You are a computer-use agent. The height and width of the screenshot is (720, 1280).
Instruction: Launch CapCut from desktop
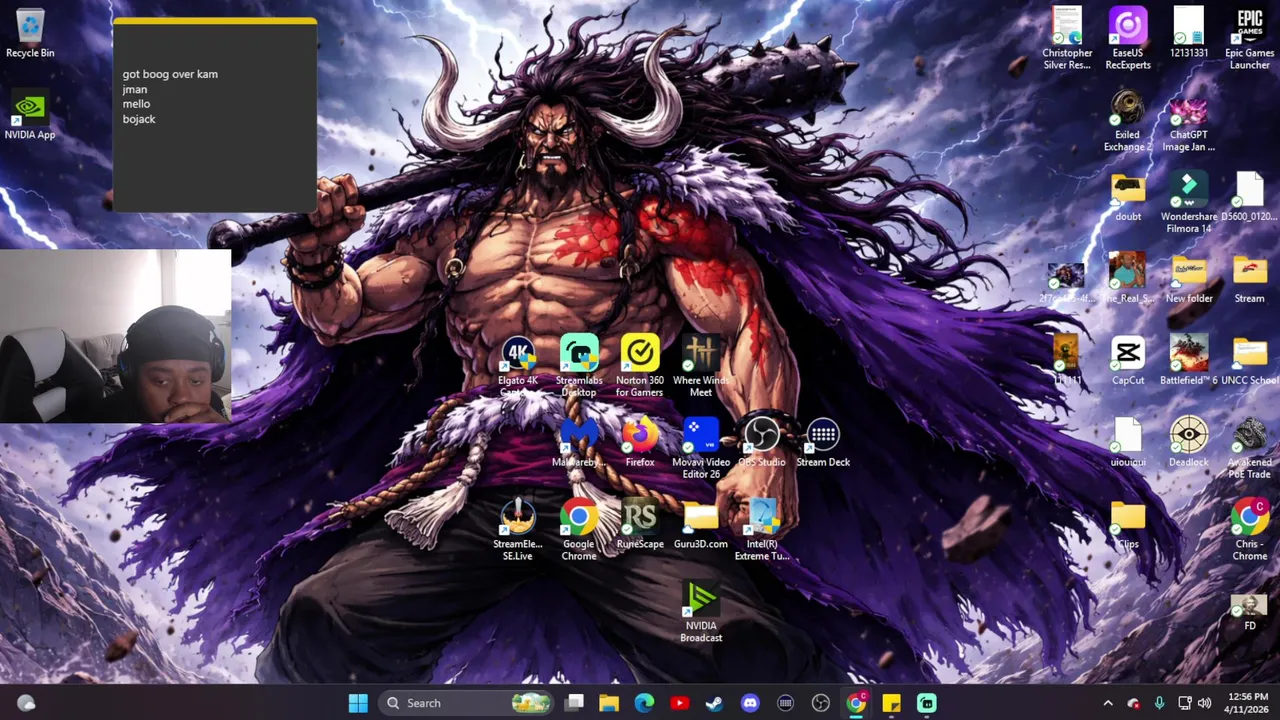point(1128,361)
